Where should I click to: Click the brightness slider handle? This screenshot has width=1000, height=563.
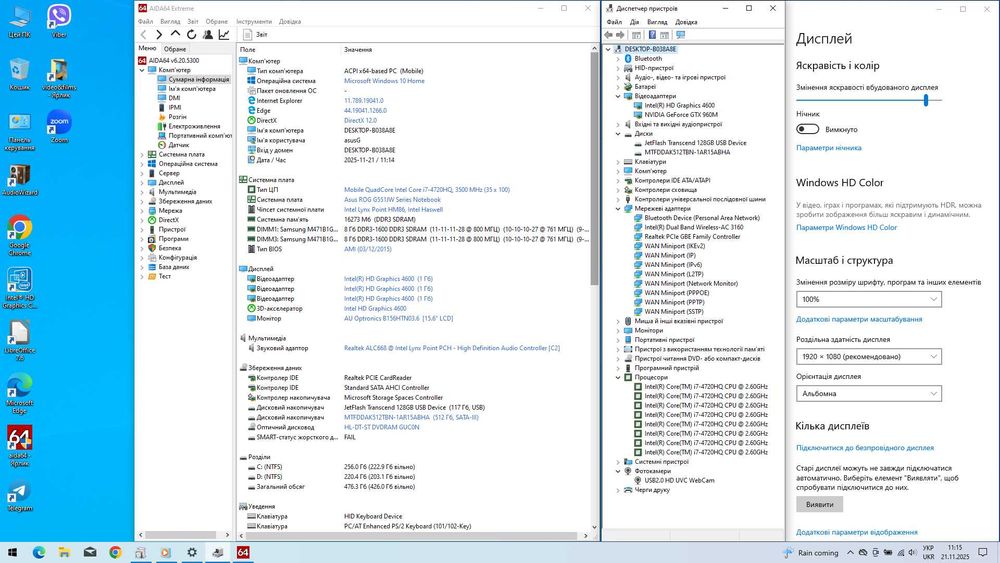point(925,100)
